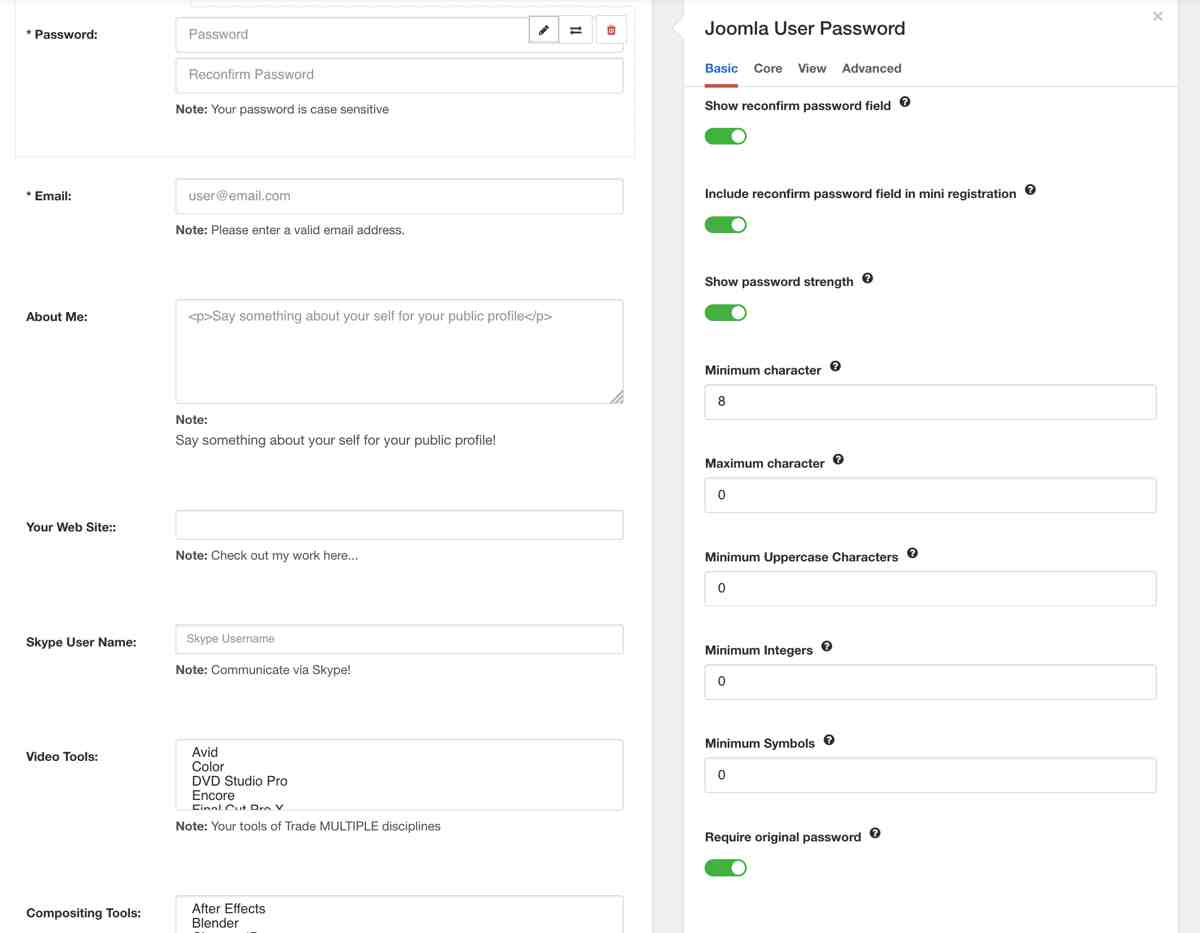The width and height of the screenshot is (1200, 933).
Task: Toggle Include reconfirm password in mini registration
Action: pyautogui.click(x=726, y=225)
